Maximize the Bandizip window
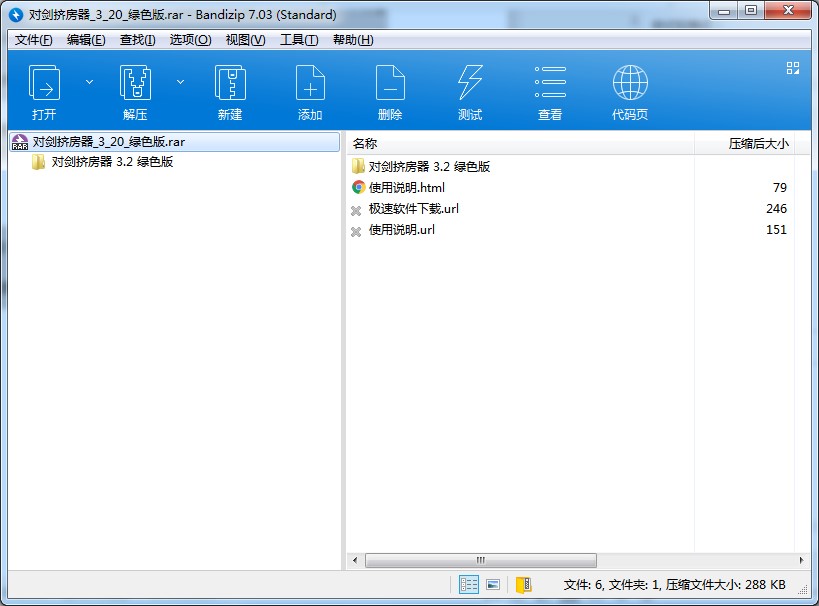 click(x=751, y=11)
